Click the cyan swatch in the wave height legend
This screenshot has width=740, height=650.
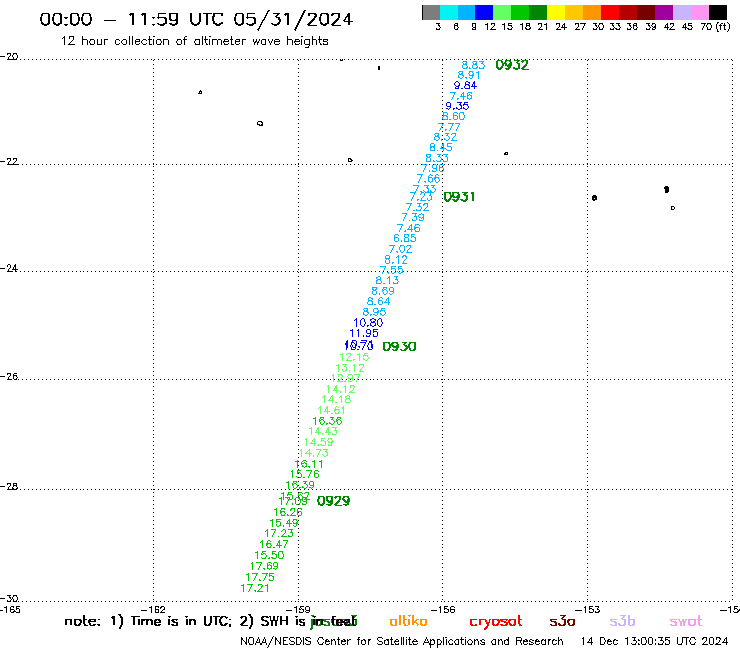(449, 12)
